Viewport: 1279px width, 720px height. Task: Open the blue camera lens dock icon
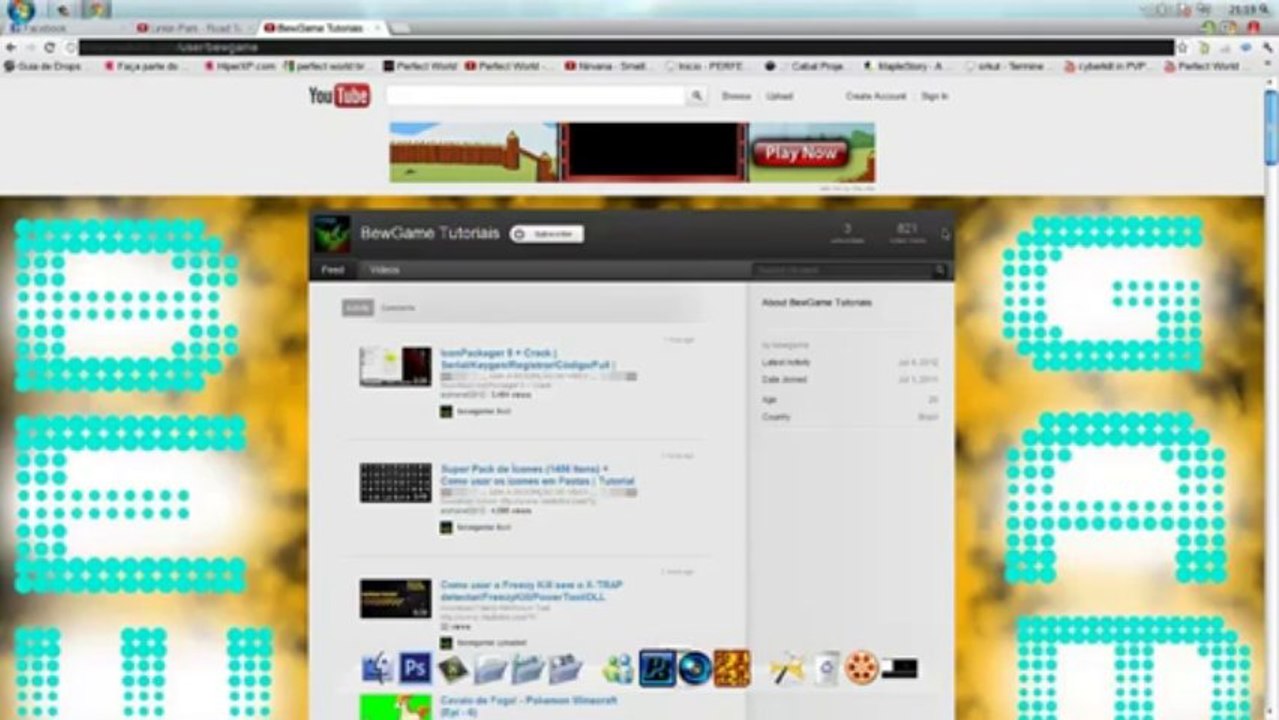(x=694, y=668)
